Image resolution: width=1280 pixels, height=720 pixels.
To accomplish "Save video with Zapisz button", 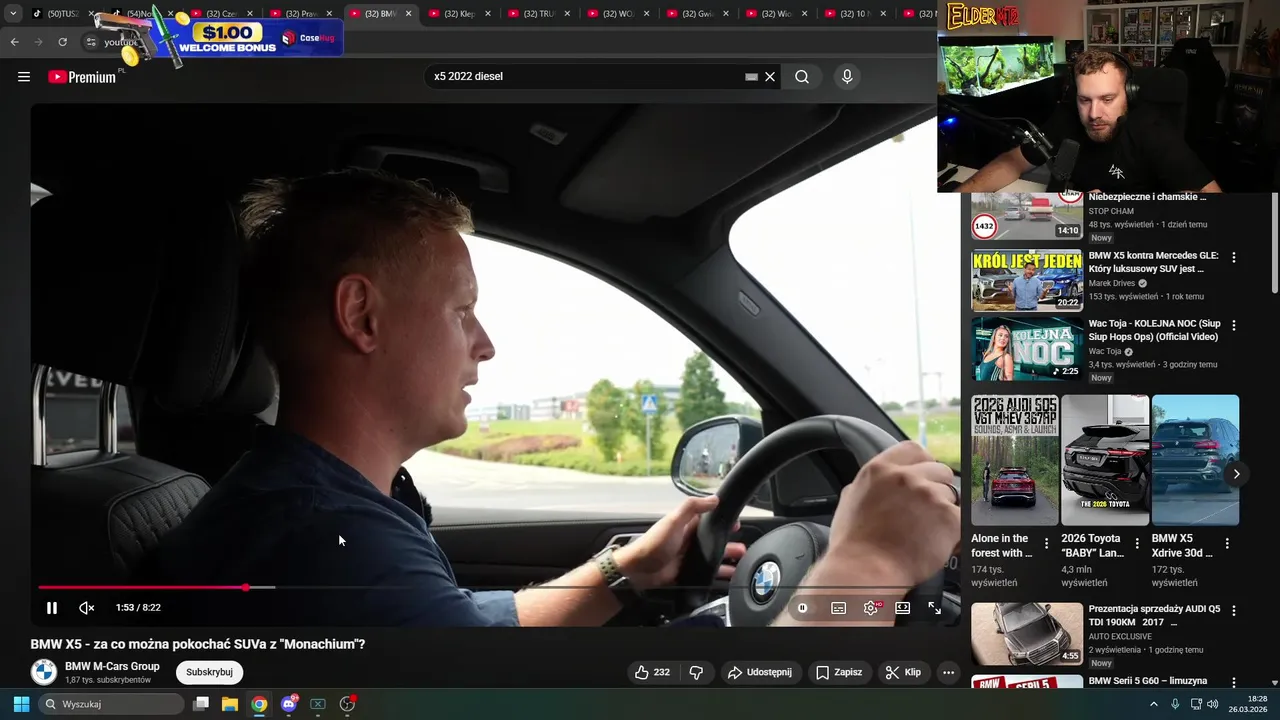I will (839, 672).
